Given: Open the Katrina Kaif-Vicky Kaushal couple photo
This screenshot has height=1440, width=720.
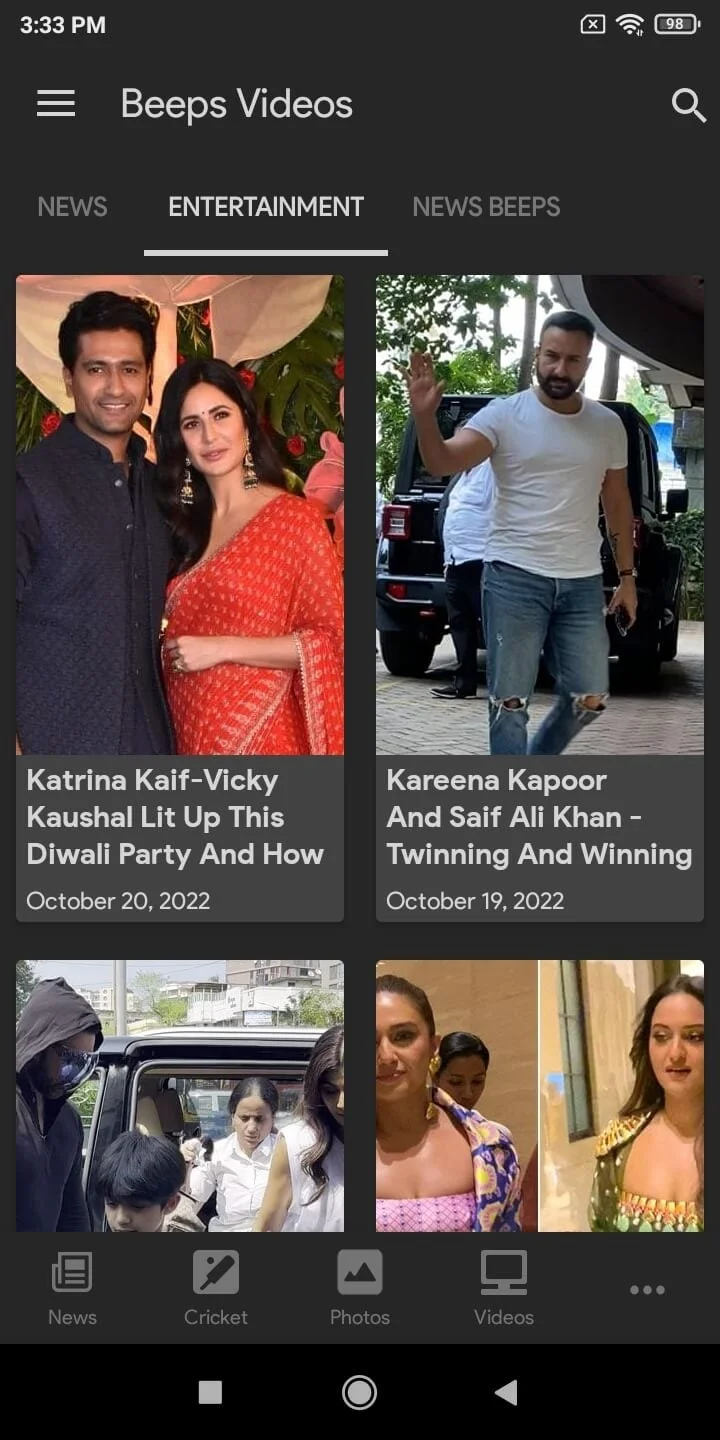Looking at the screenshot, I should click(180, 515).
